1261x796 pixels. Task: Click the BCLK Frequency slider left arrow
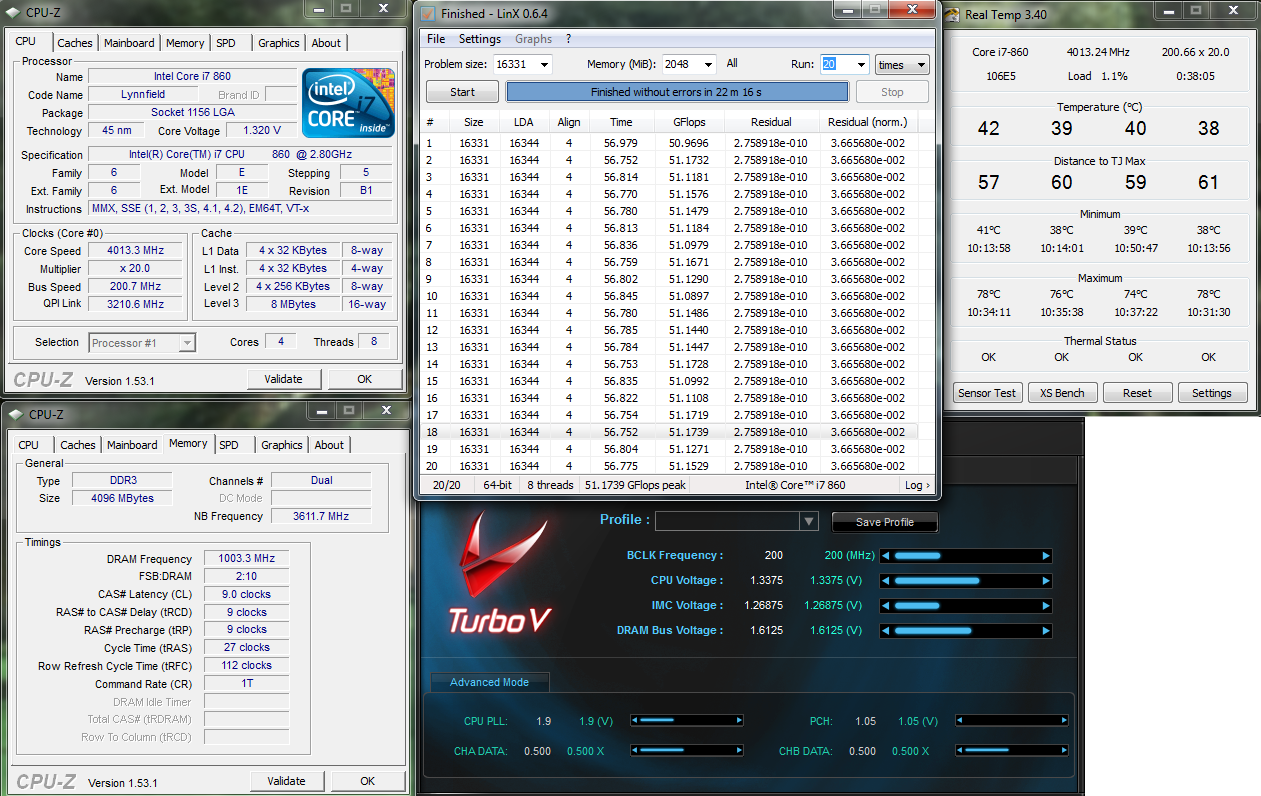886,556
